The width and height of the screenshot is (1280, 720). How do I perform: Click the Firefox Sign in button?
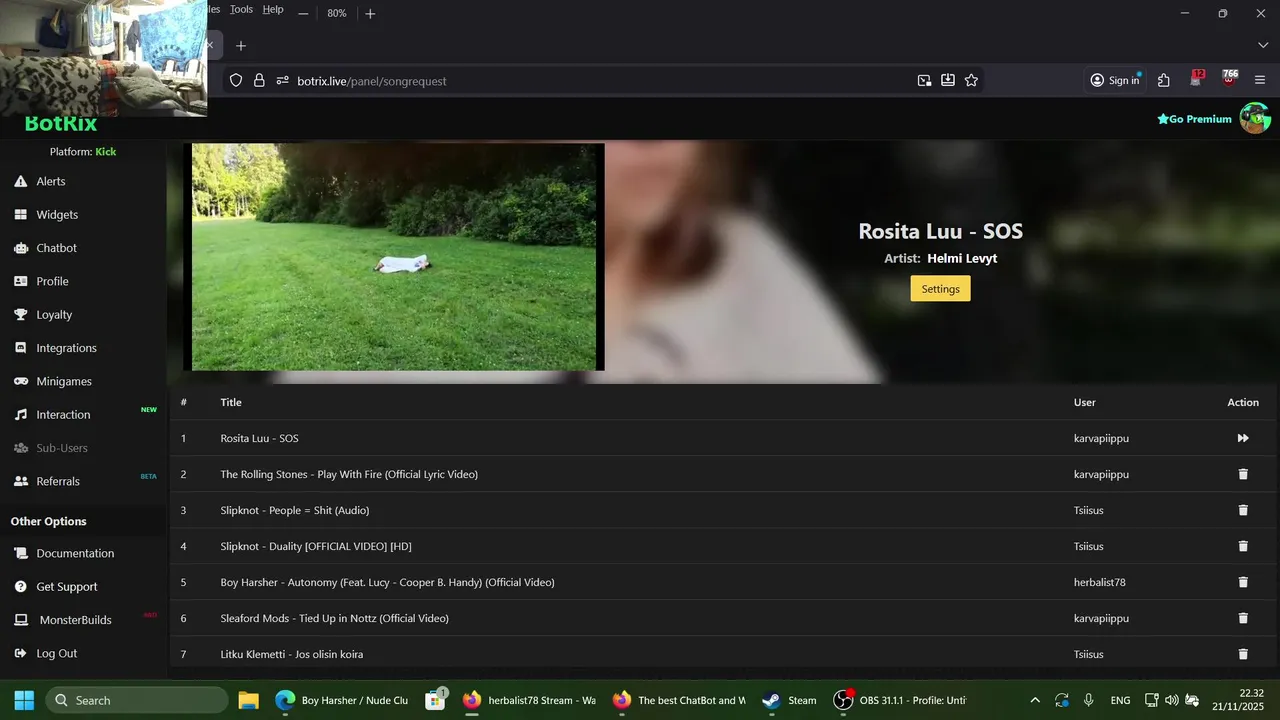pyautogui.click(x=1115, y=80)
